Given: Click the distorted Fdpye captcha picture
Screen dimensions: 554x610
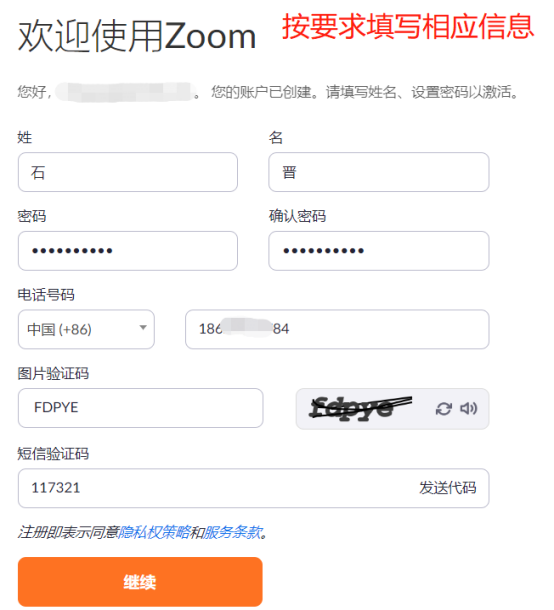Looking at the screenshot, I should tap(360, 408).
